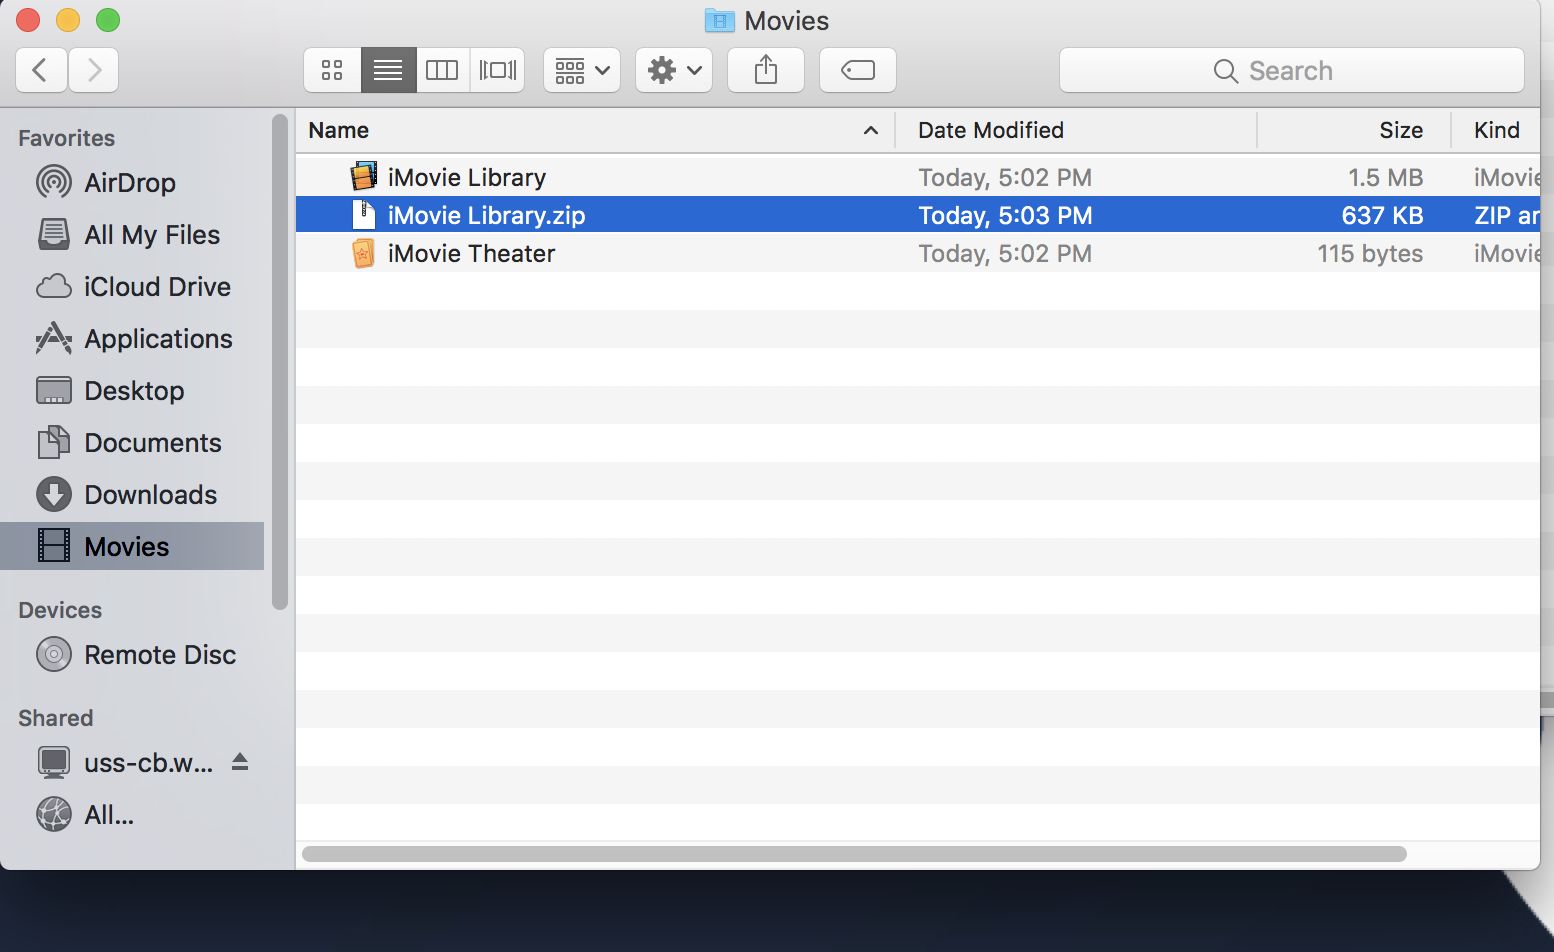
Task: Click the iMovie Library file icon
Action: coord(364,177)
